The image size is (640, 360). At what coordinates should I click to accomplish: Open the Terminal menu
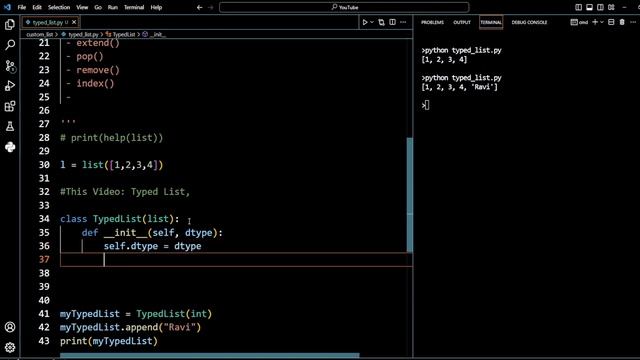(x=134, y=7)
